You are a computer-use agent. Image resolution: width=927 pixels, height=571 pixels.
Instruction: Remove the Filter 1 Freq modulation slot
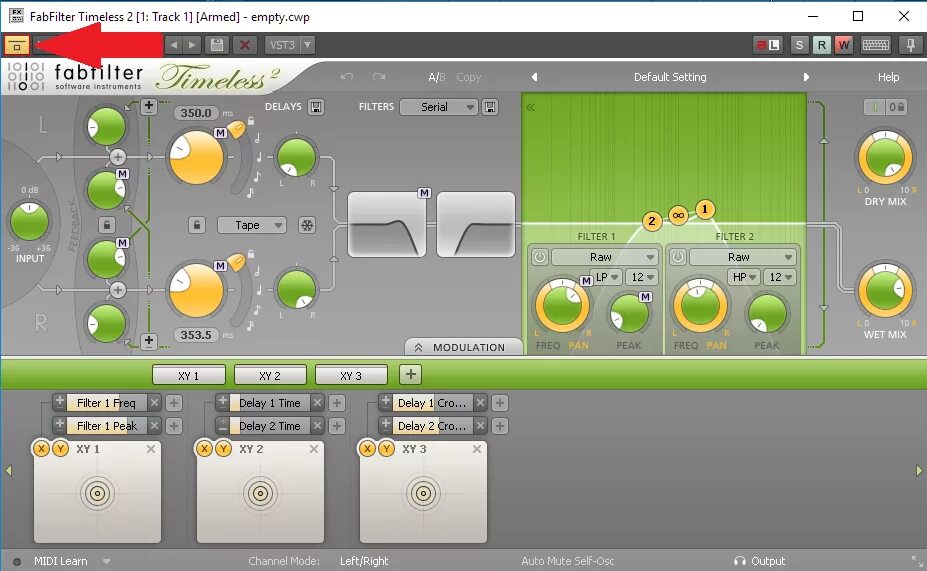click(x=154, y=403)
